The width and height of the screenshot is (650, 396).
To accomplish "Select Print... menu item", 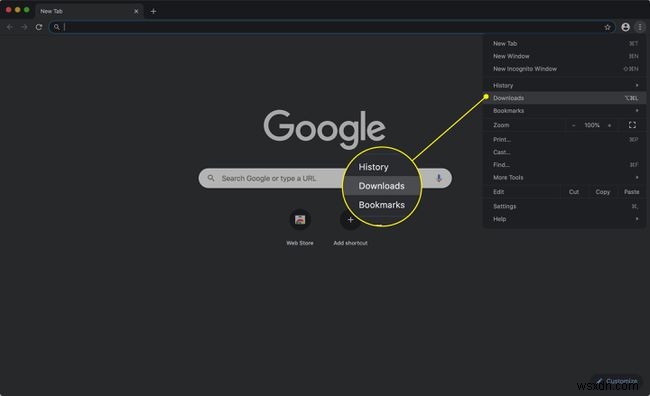I will click(x=565, y=140).
